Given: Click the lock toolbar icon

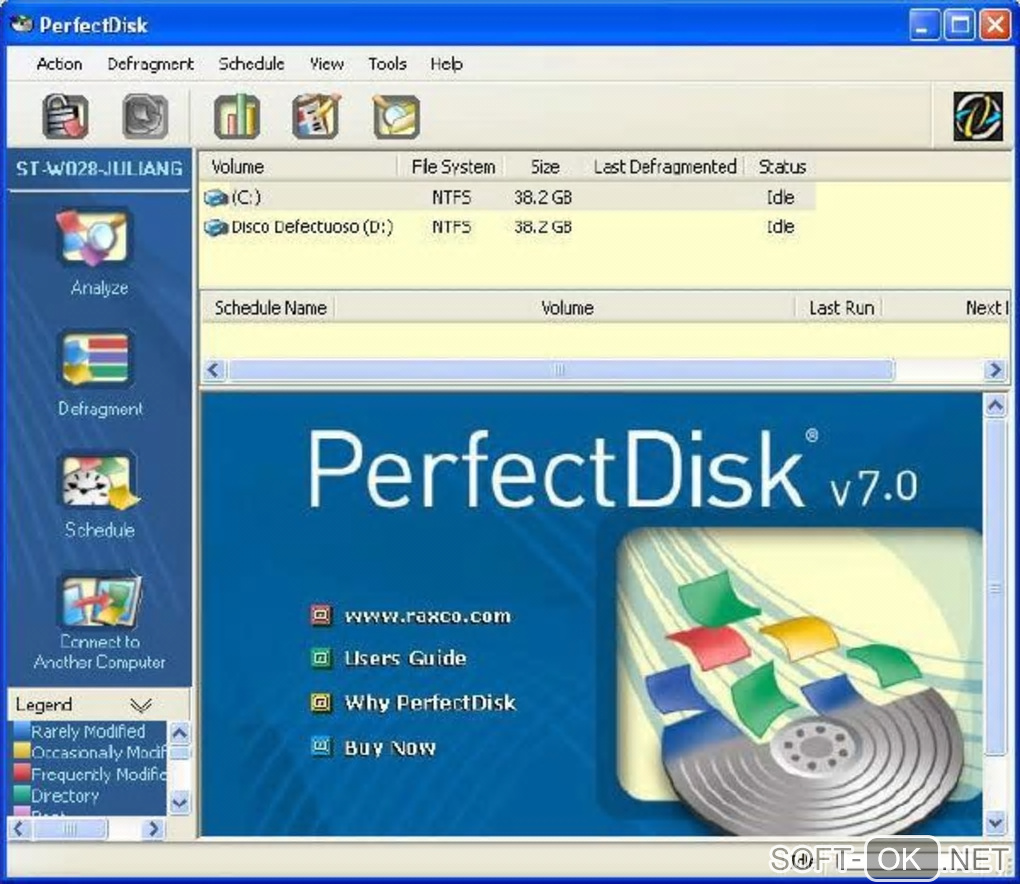Looking at the screenshot, I should point(66,116).
